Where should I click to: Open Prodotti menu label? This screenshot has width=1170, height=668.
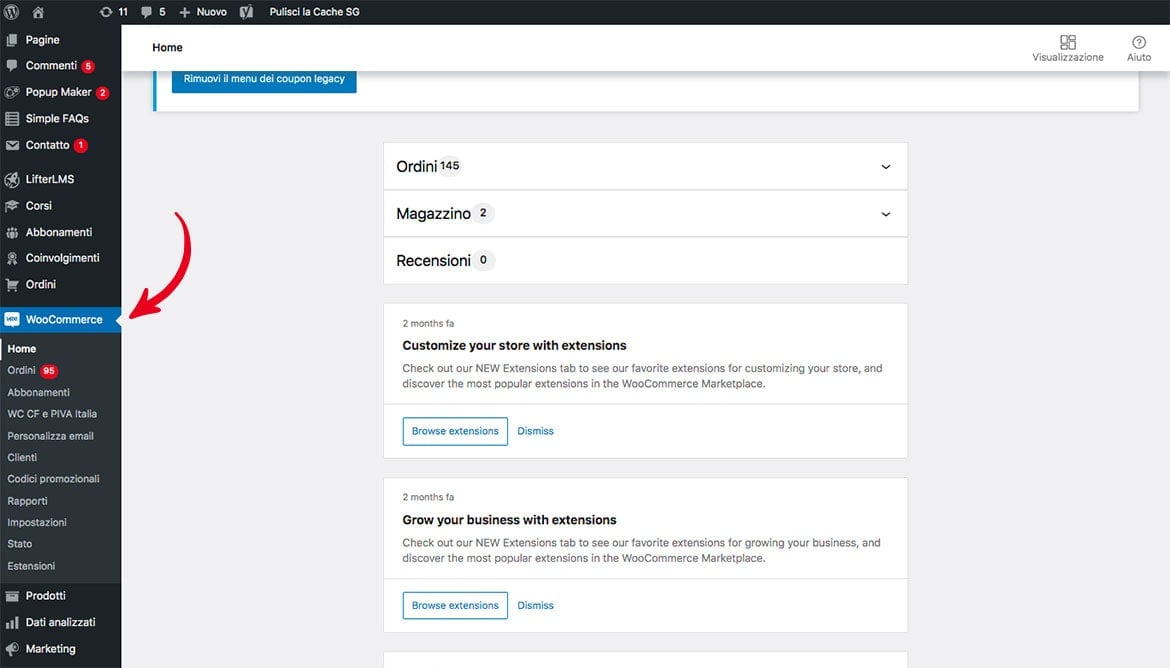pyautogui.click(x=46, y=596)
